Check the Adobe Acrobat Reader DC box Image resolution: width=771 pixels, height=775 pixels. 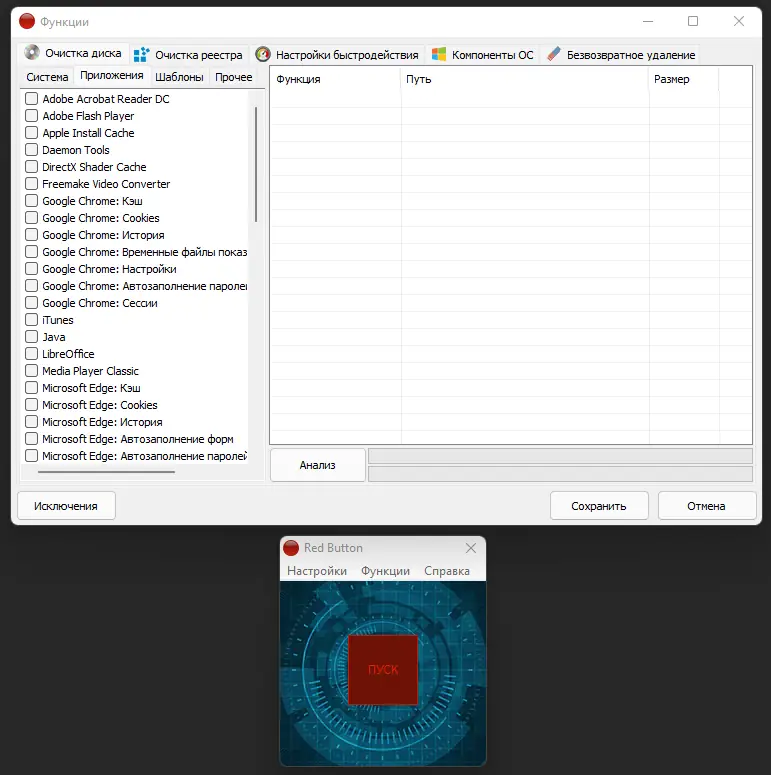32,98
